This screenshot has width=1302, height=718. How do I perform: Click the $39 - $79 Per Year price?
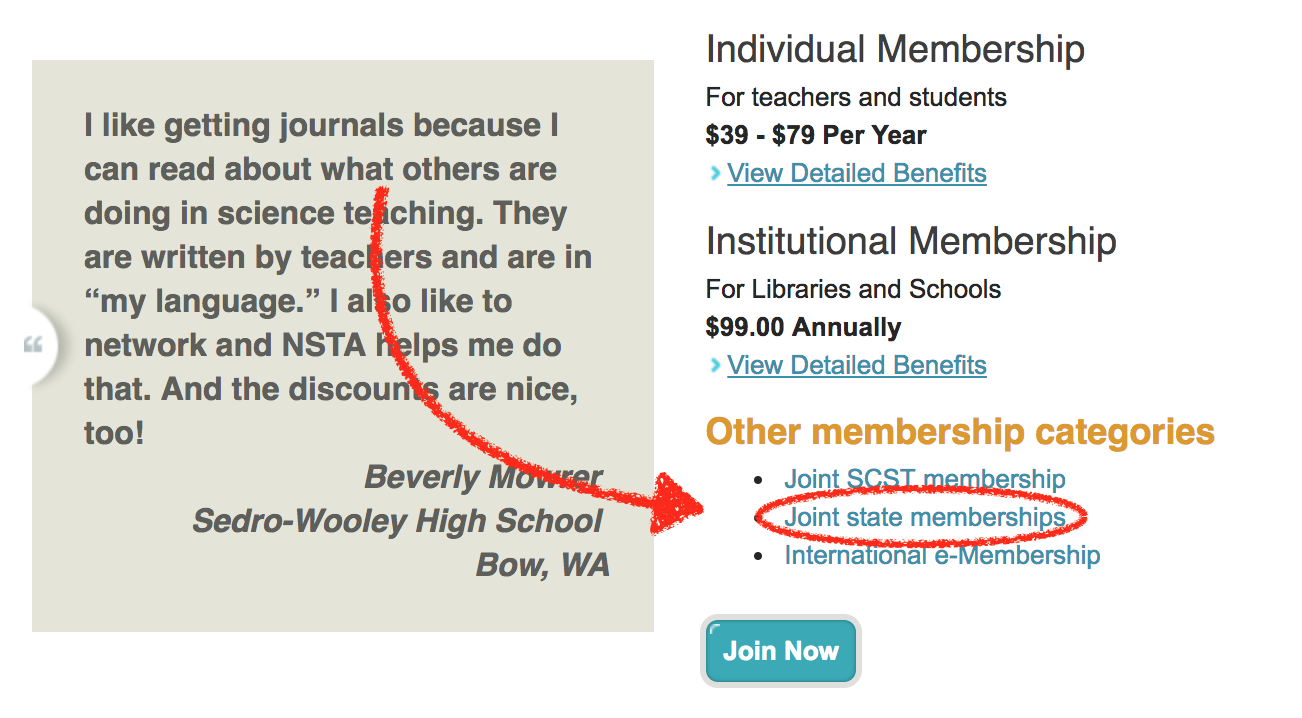(x=816, y=135)
